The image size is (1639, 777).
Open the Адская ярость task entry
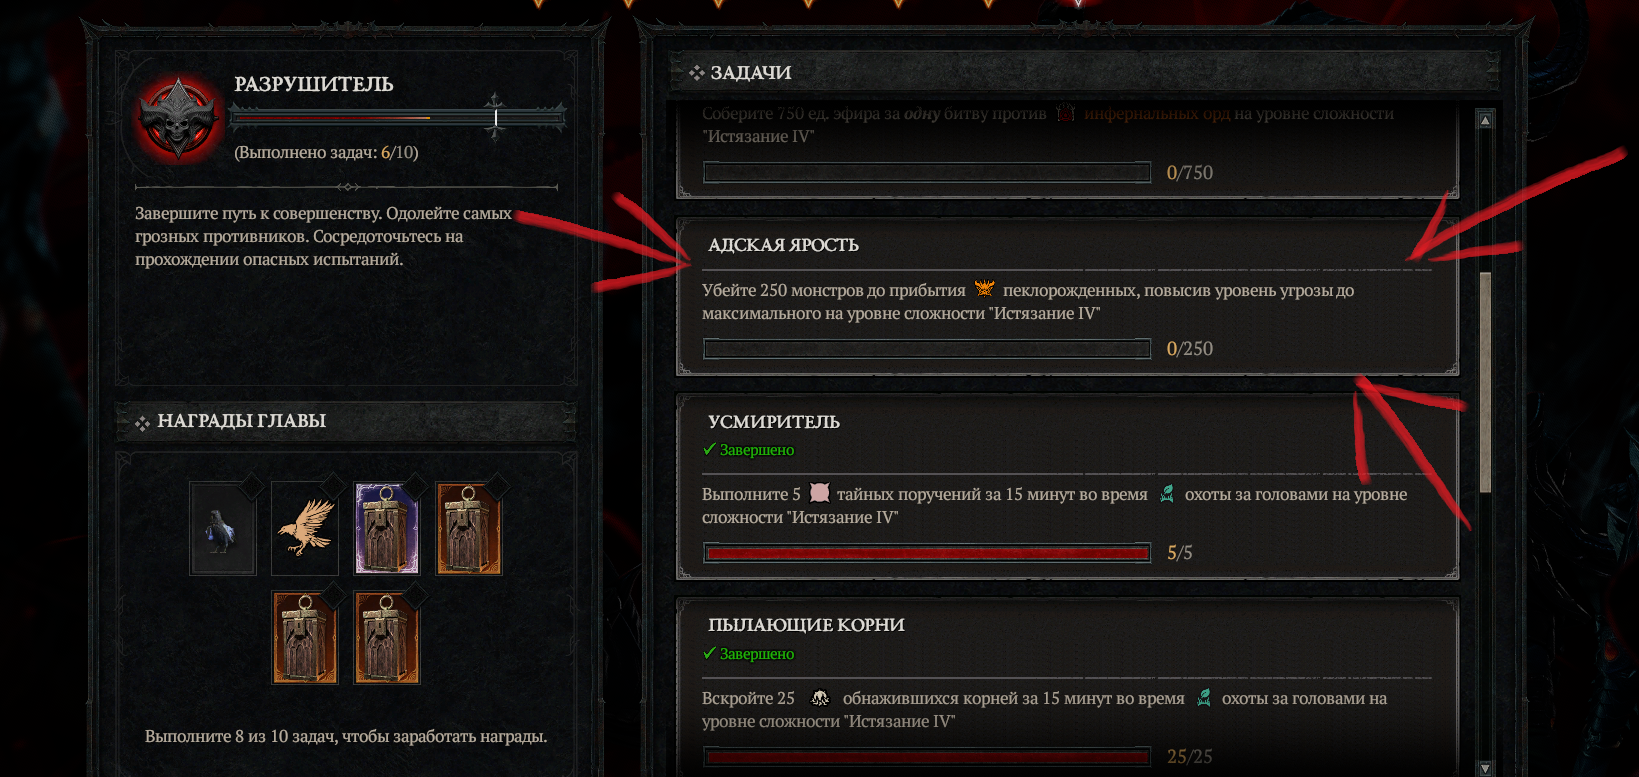tap(1067, 298)
